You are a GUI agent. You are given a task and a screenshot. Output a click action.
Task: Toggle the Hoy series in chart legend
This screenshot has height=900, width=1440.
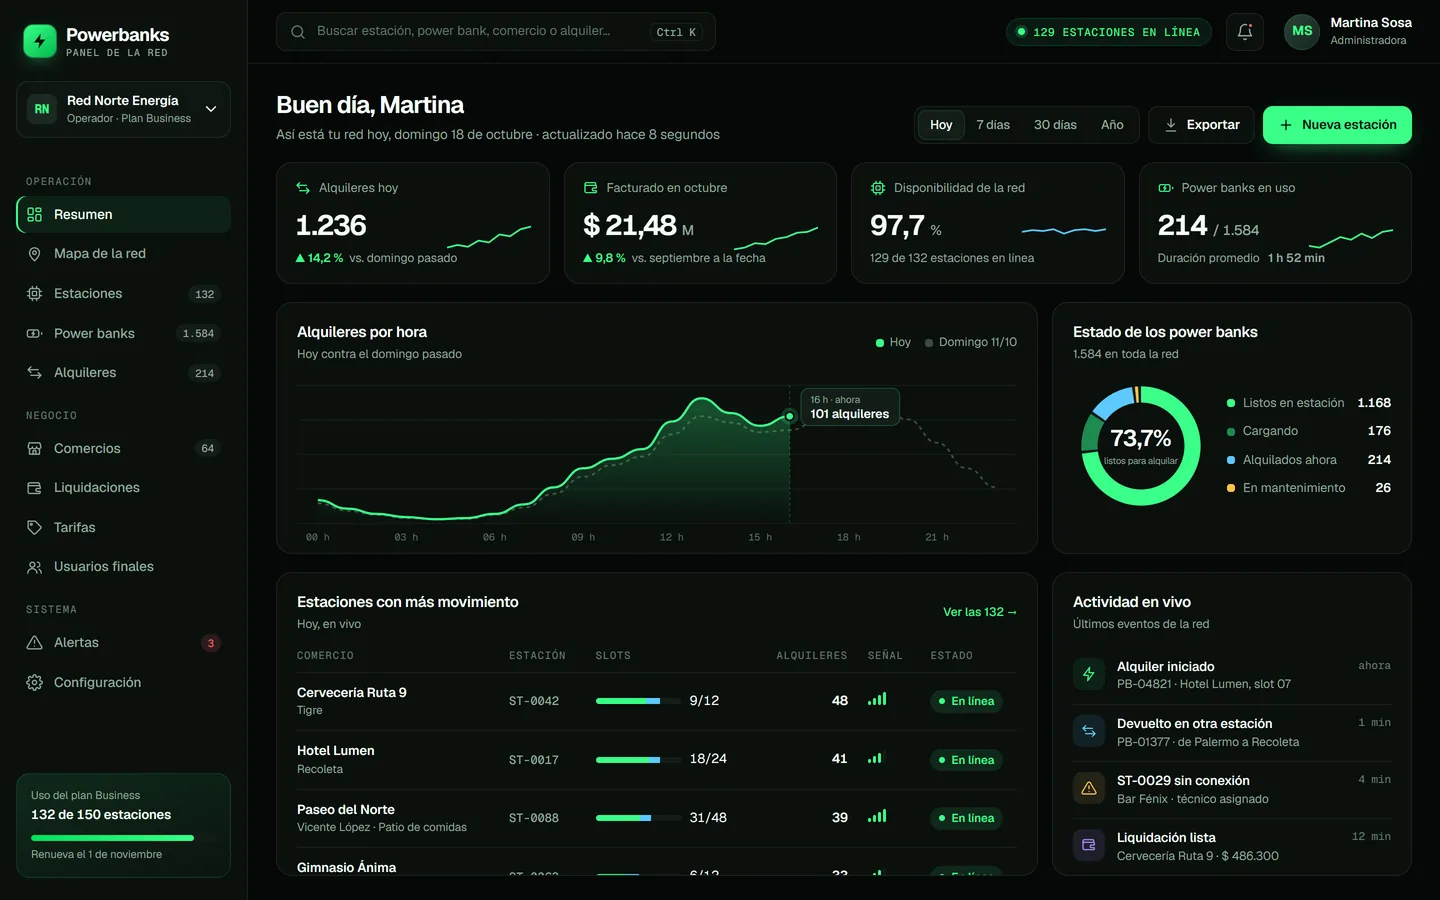893,342
